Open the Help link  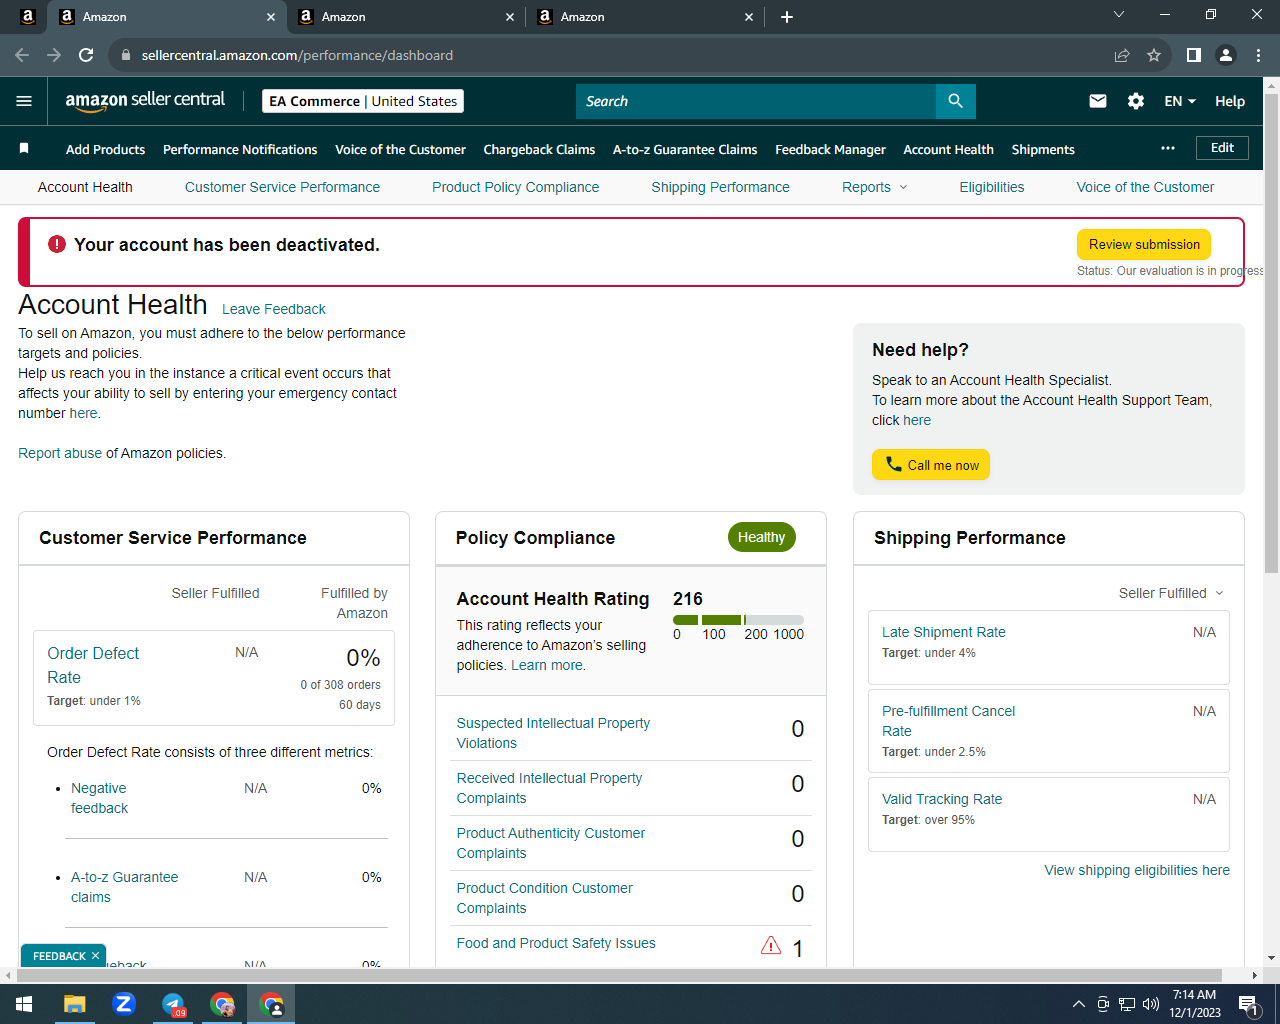coord(1230,101)
